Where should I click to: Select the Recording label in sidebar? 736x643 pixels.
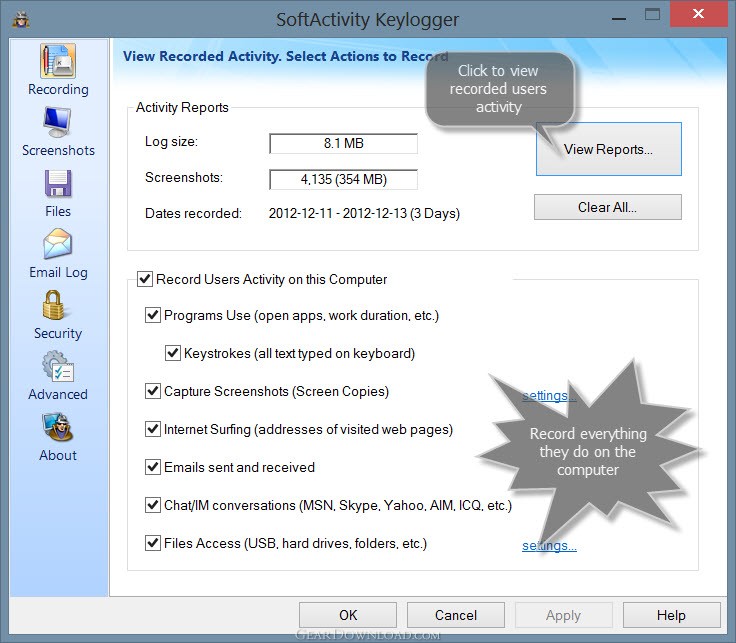58,89
